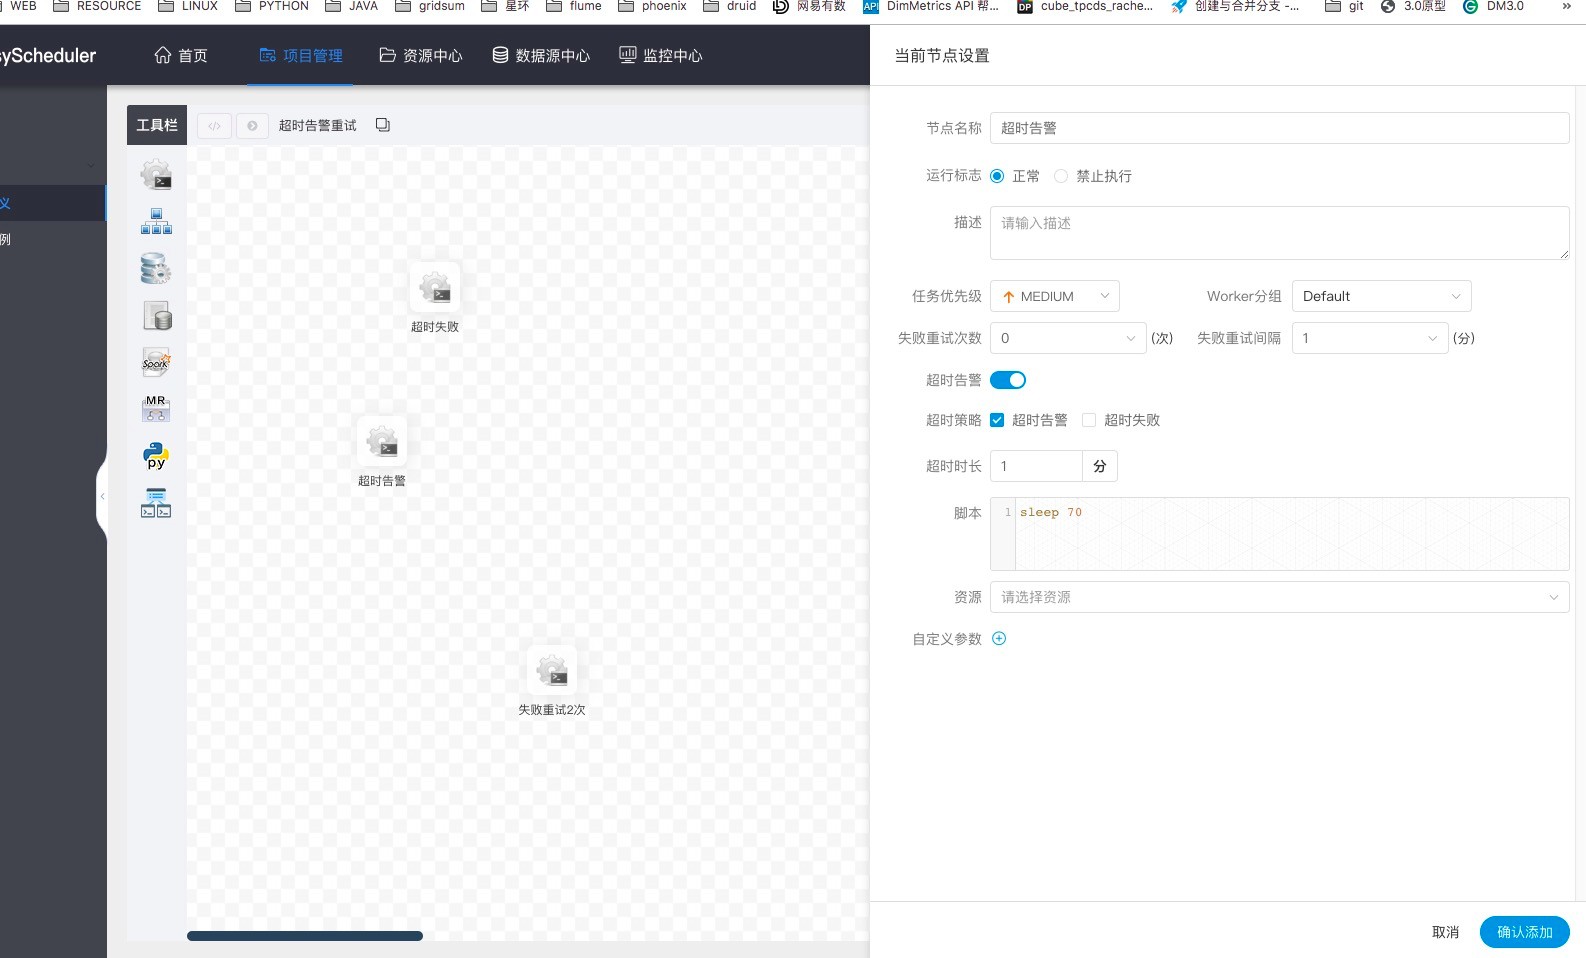This screenshot has height=958, width=1586.
Task: Click the 确认添加 button
Action: (x=1525, y=932)
